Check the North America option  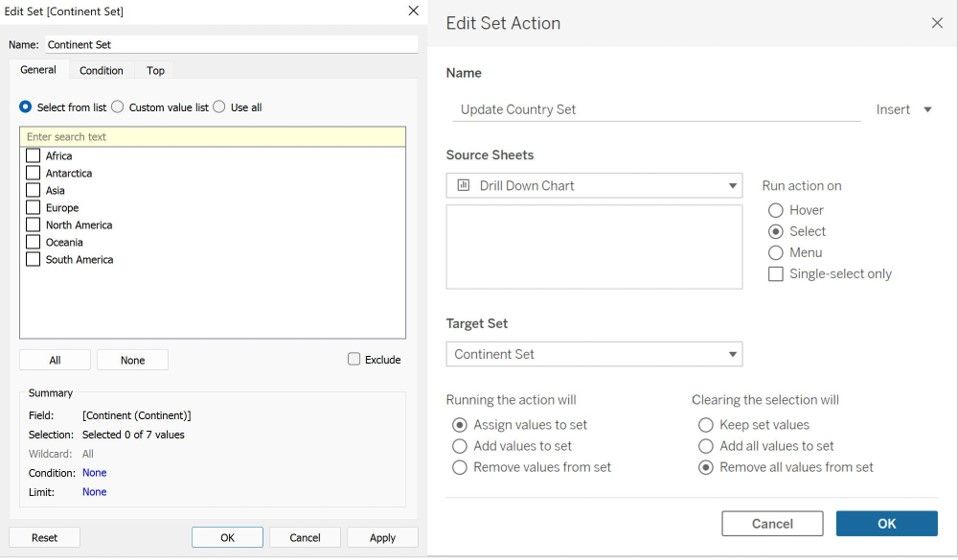[33, 225]
